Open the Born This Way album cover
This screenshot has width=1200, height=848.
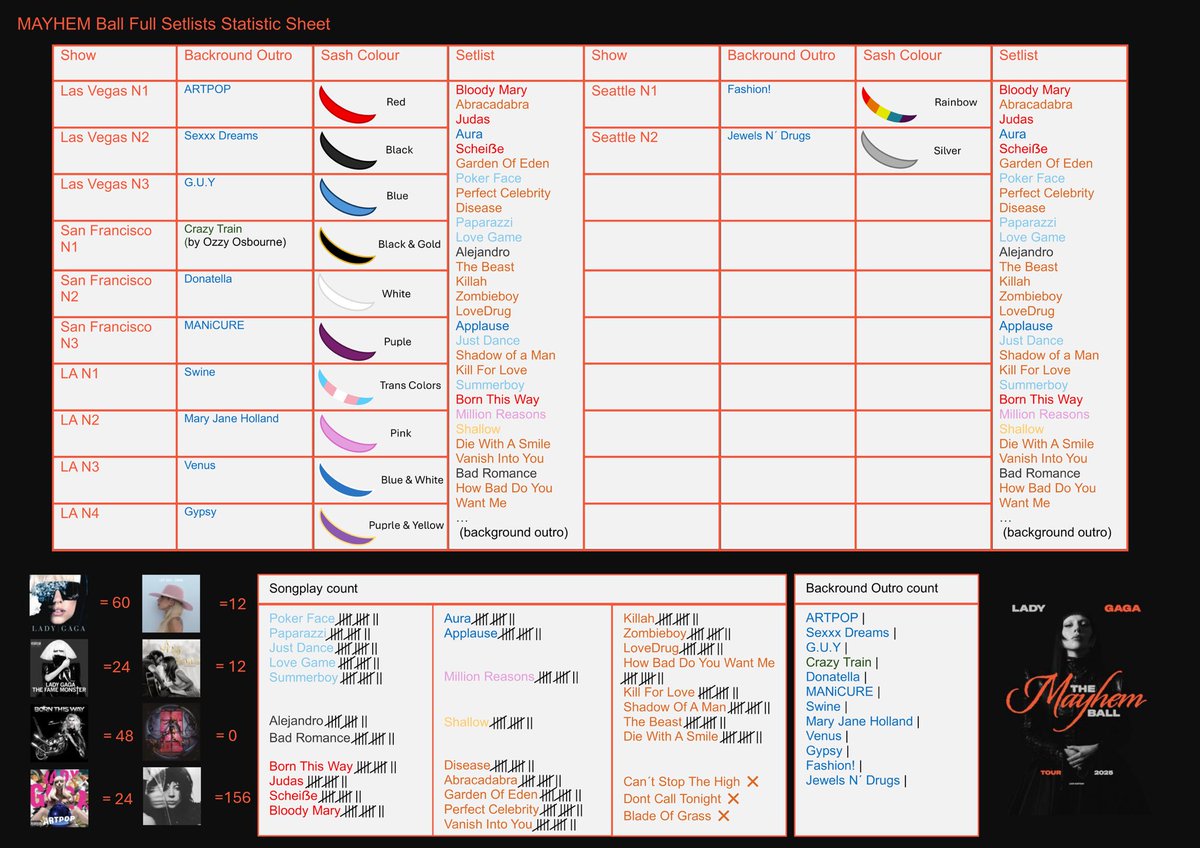[x=58, y=733]
